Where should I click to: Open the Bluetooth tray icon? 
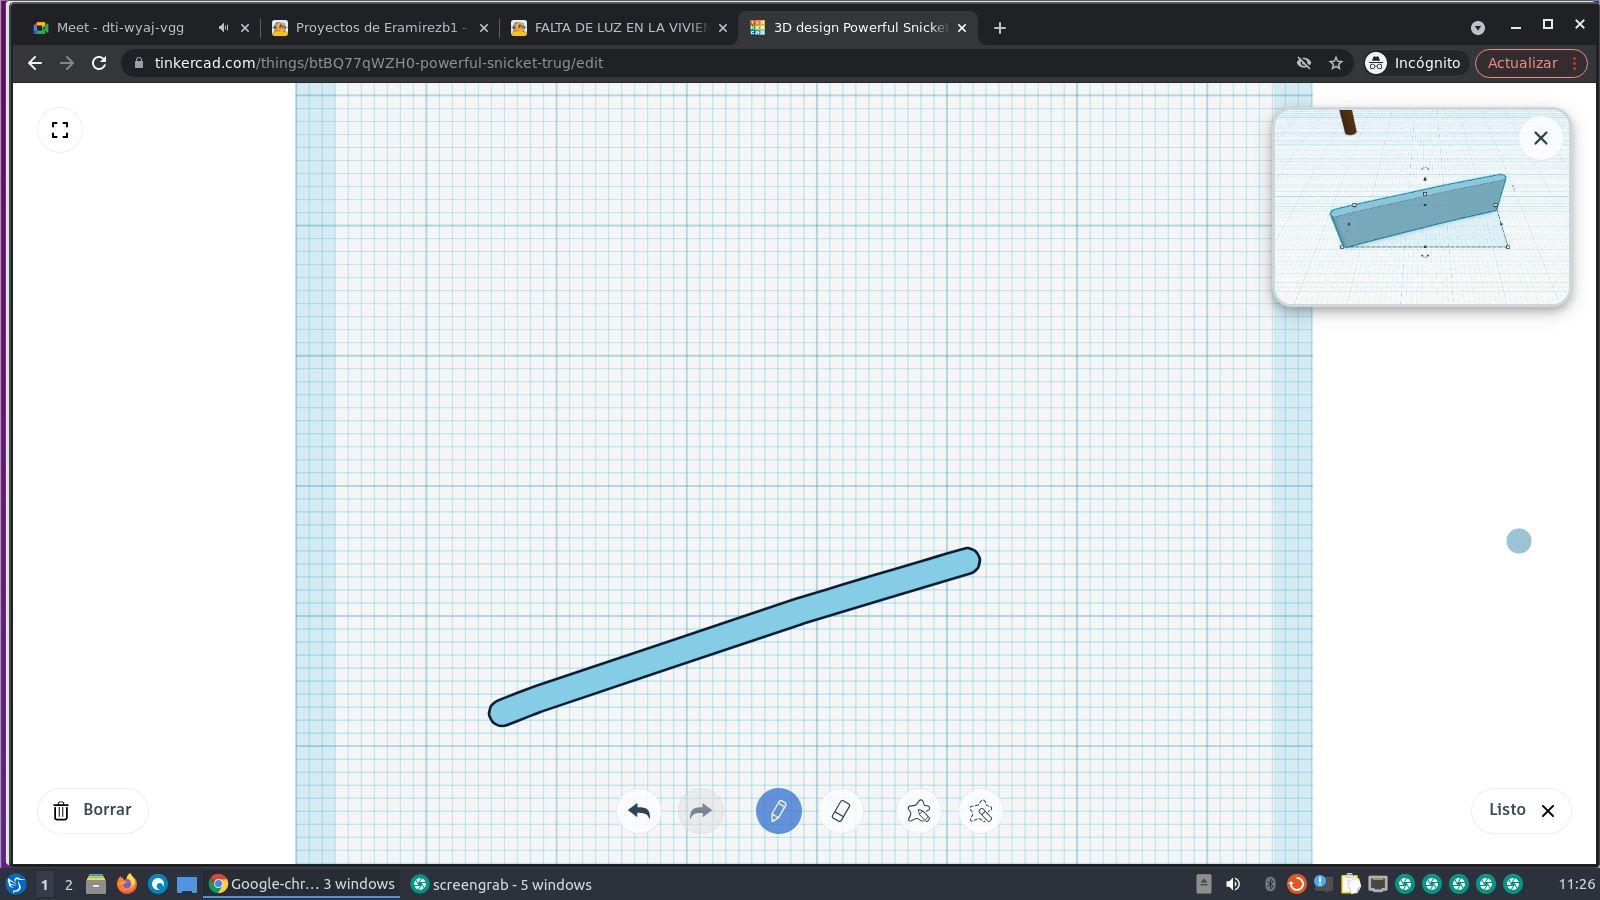coord(1270,884)
